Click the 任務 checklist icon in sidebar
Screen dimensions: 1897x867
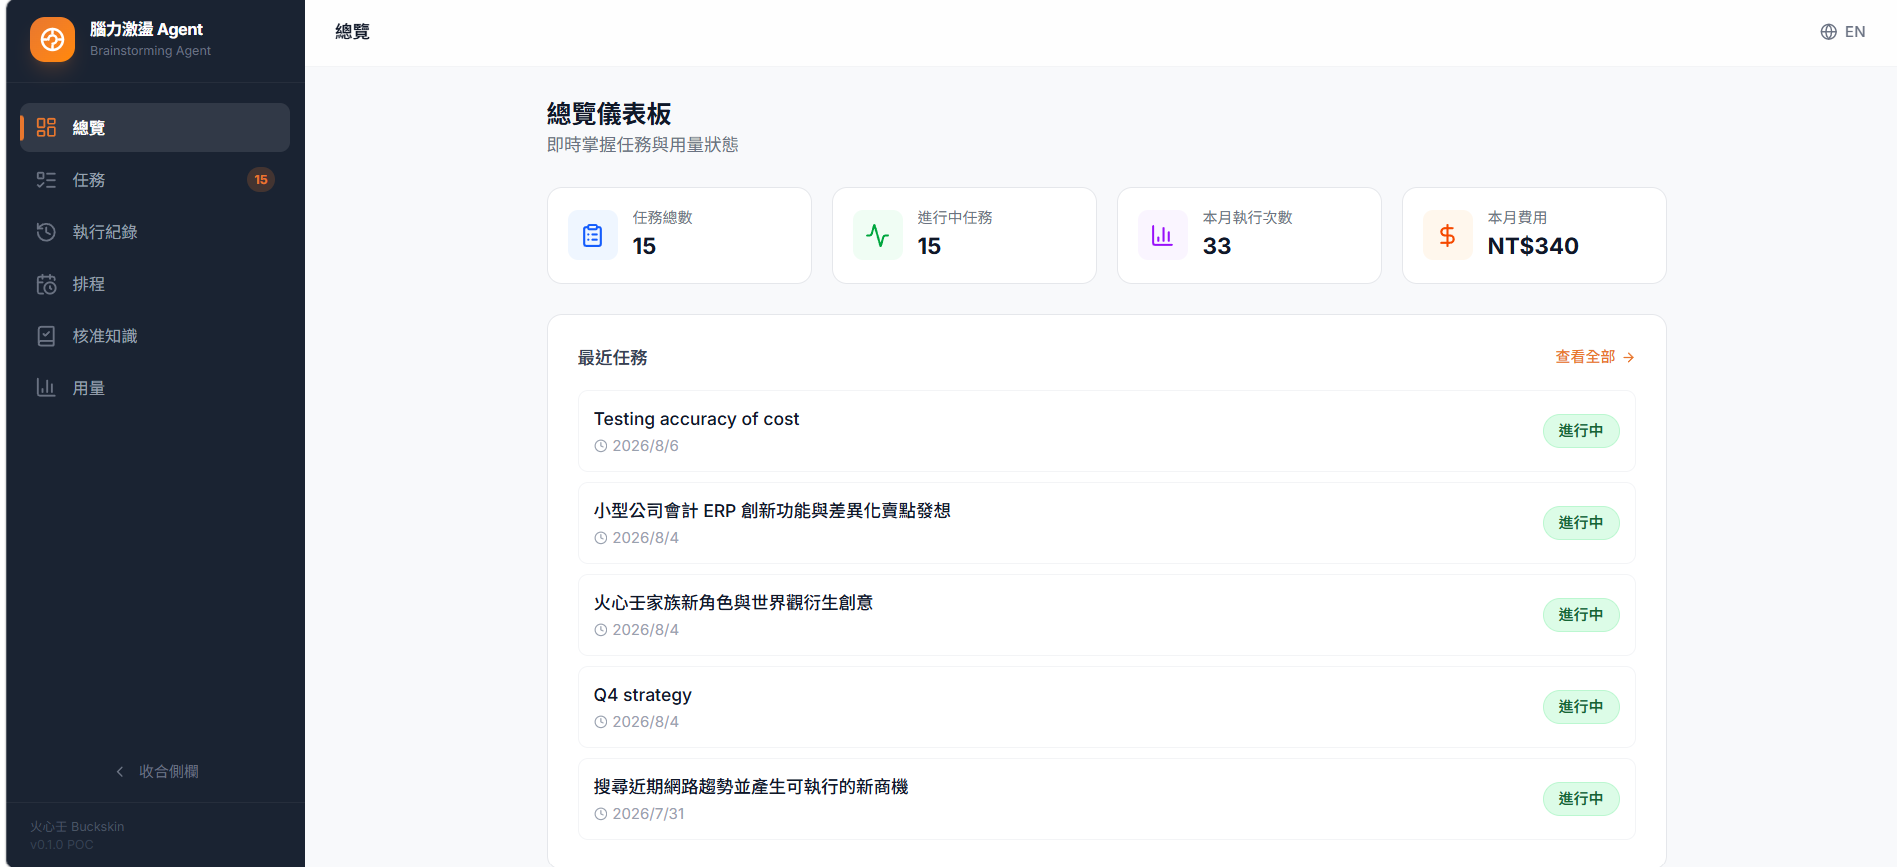[x=46, y=180]
